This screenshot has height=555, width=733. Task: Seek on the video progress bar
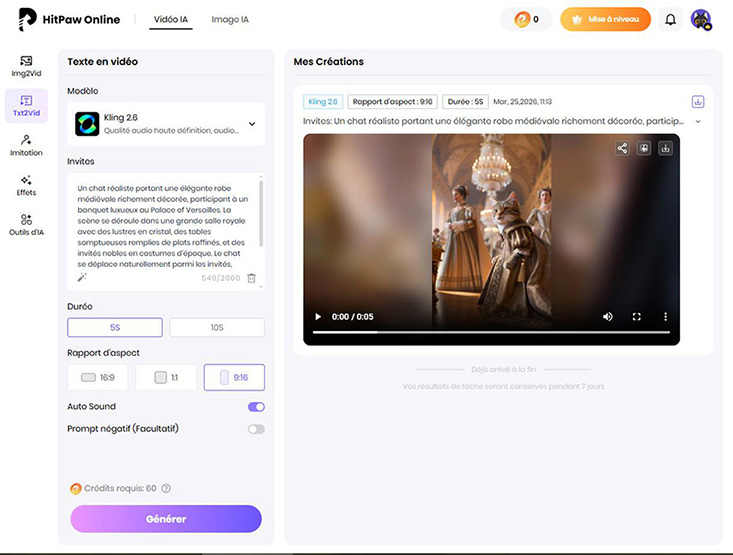(x=491, y=332)
